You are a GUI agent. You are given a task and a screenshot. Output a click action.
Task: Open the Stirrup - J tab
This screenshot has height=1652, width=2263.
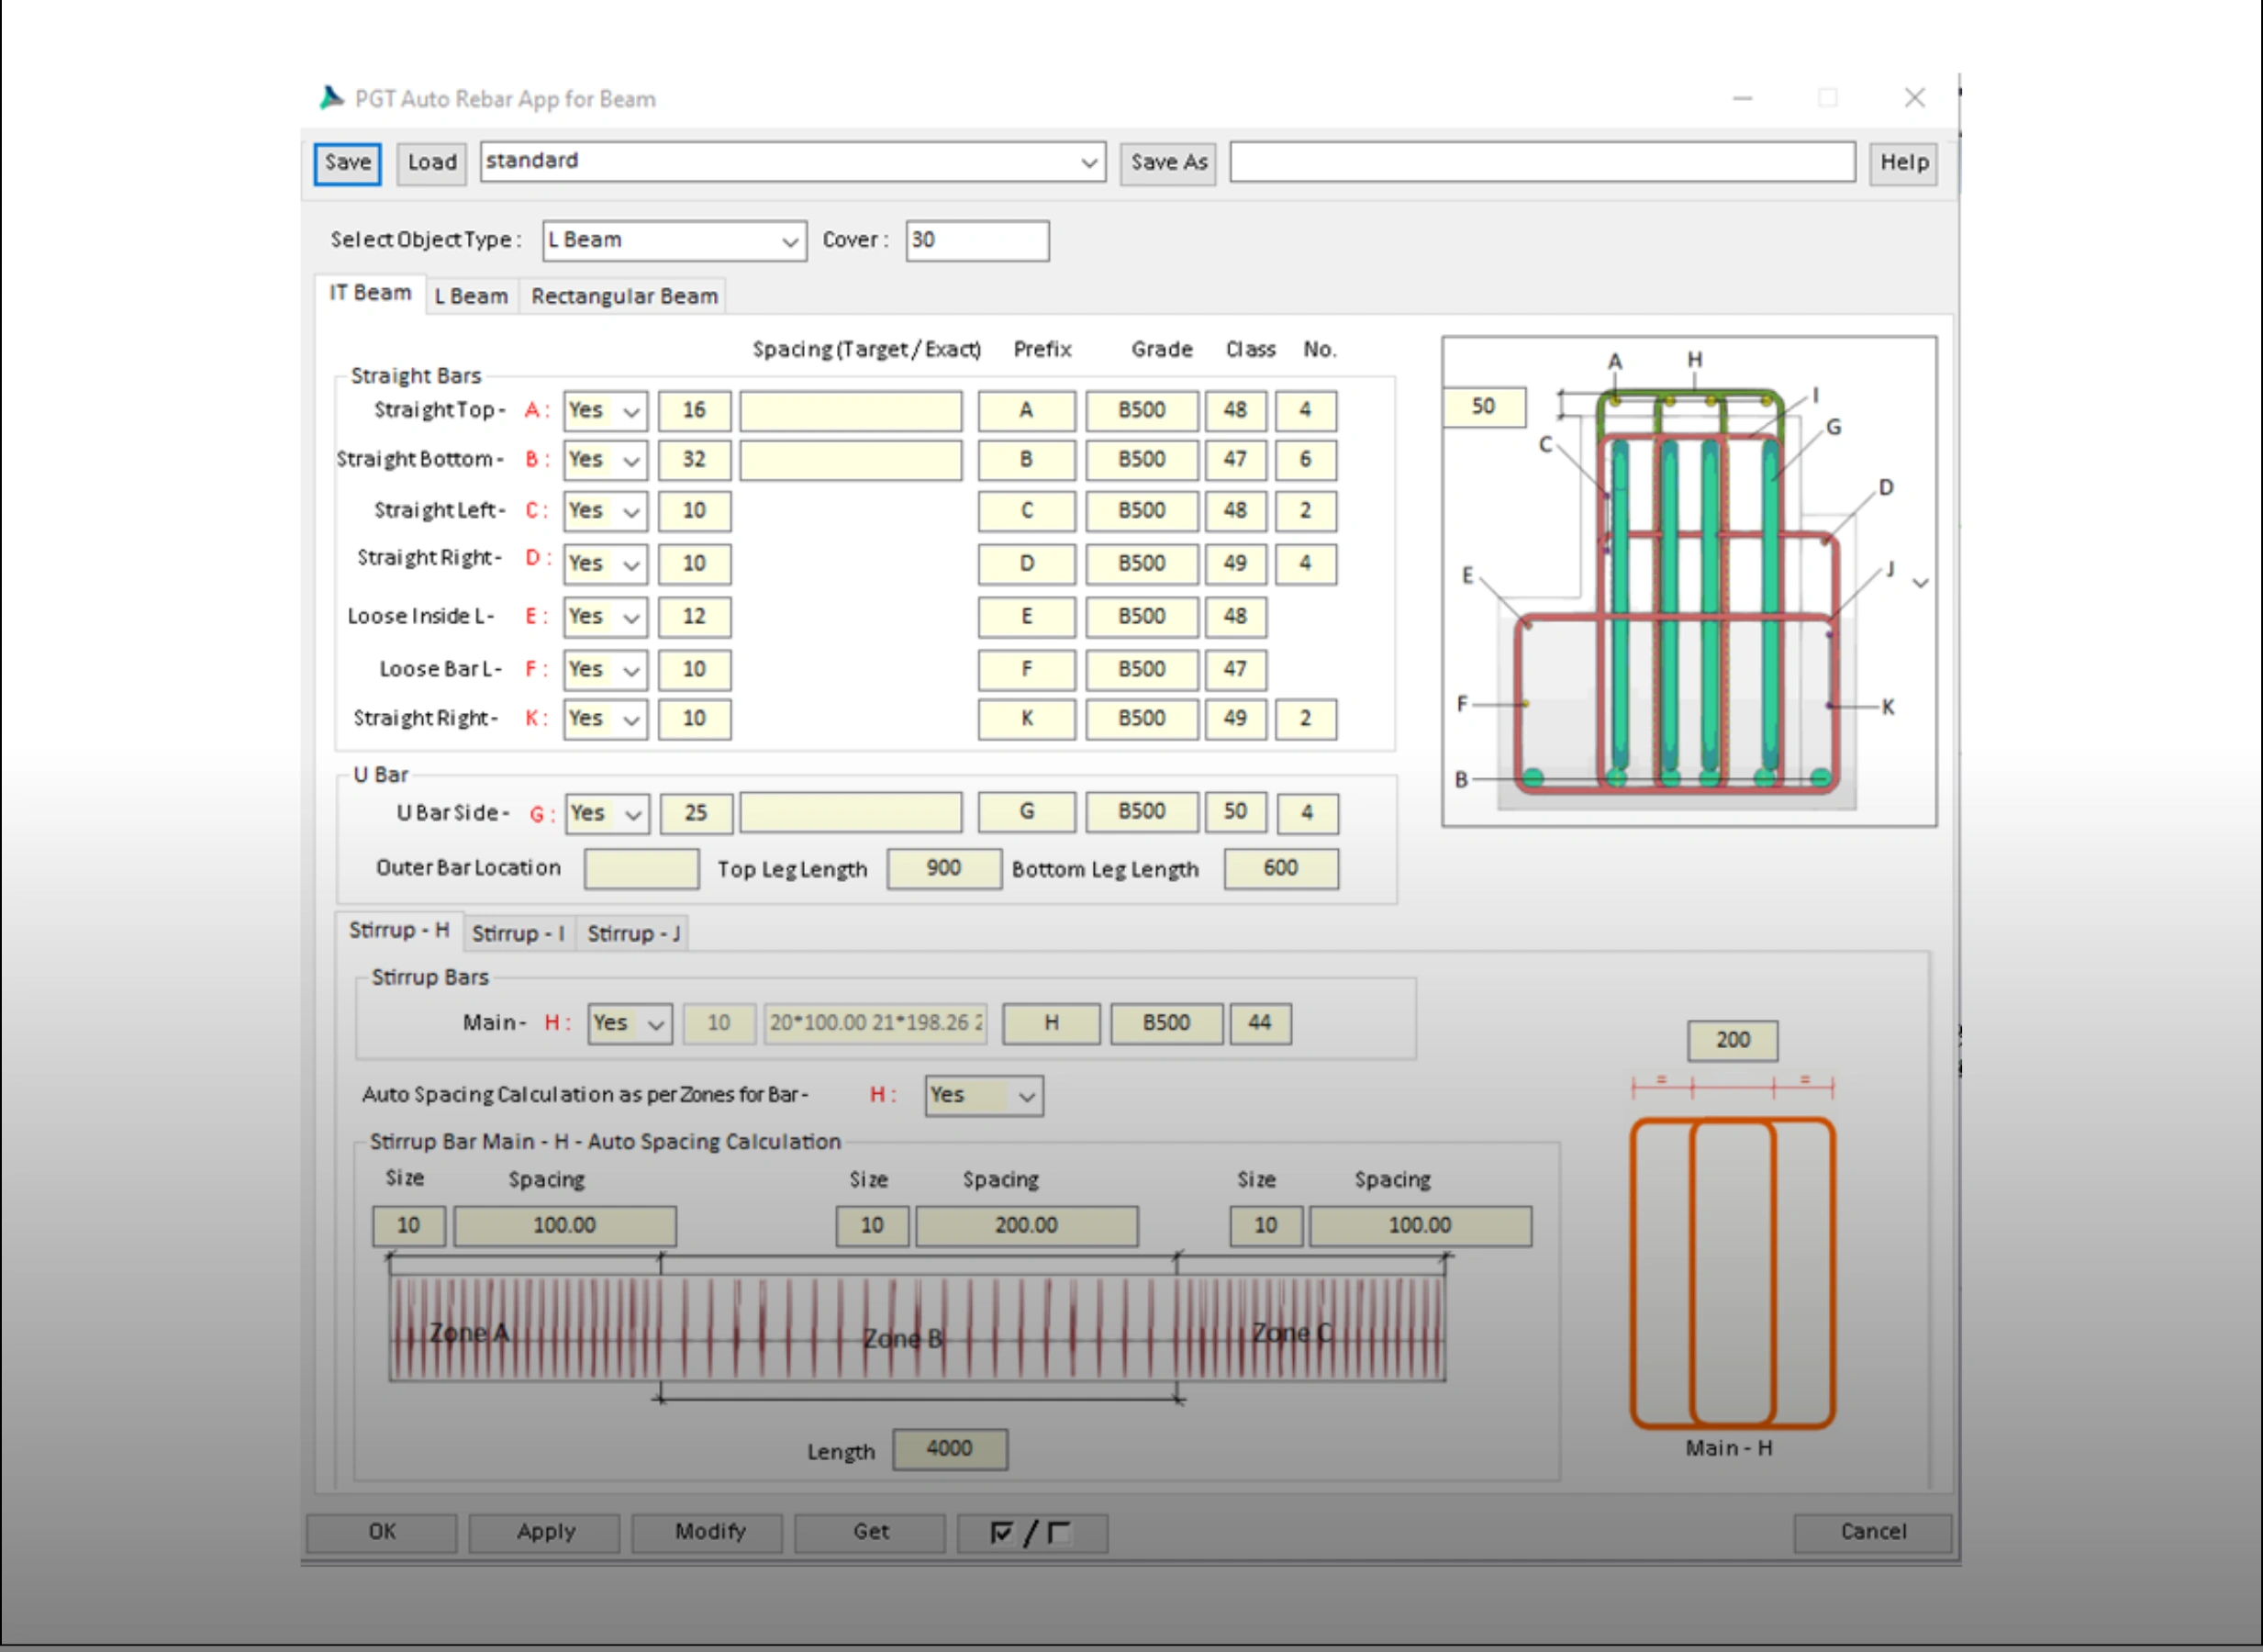pos(633,934)
